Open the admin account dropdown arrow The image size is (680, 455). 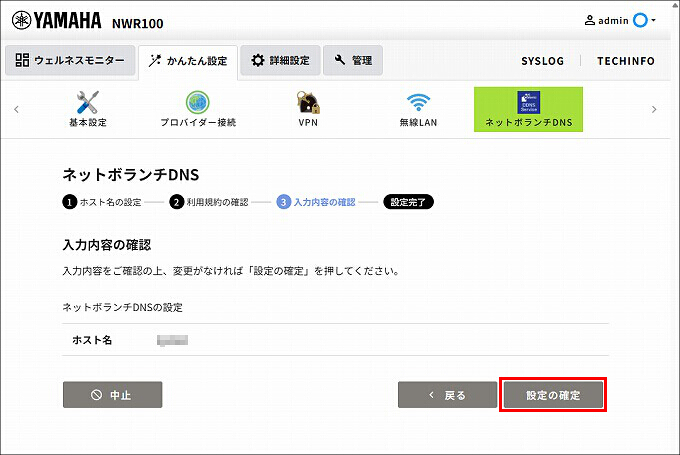click(653, 20)
